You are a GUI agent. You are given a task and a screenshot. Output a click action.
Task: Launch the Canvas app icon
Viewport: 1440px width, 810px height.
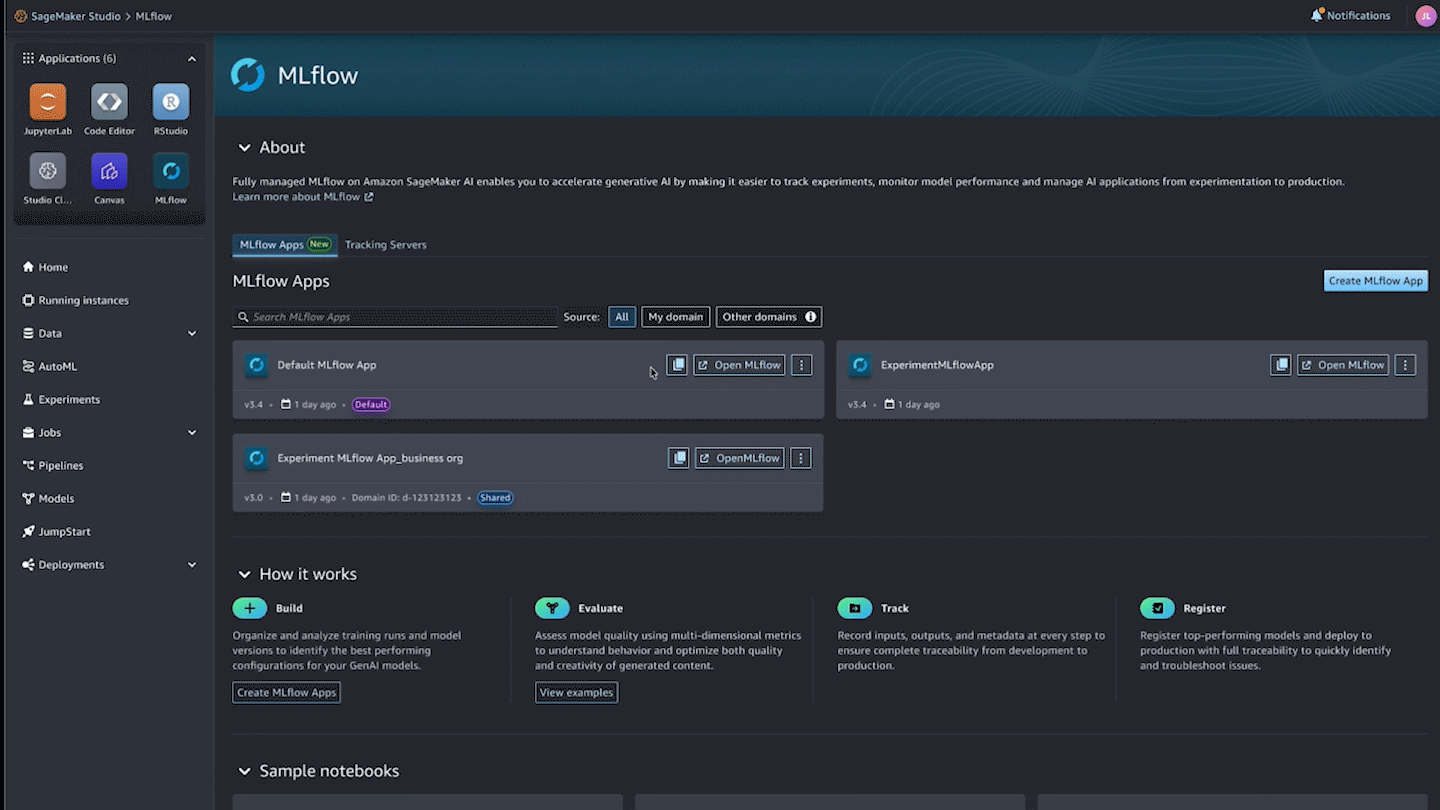coord(109,171)
